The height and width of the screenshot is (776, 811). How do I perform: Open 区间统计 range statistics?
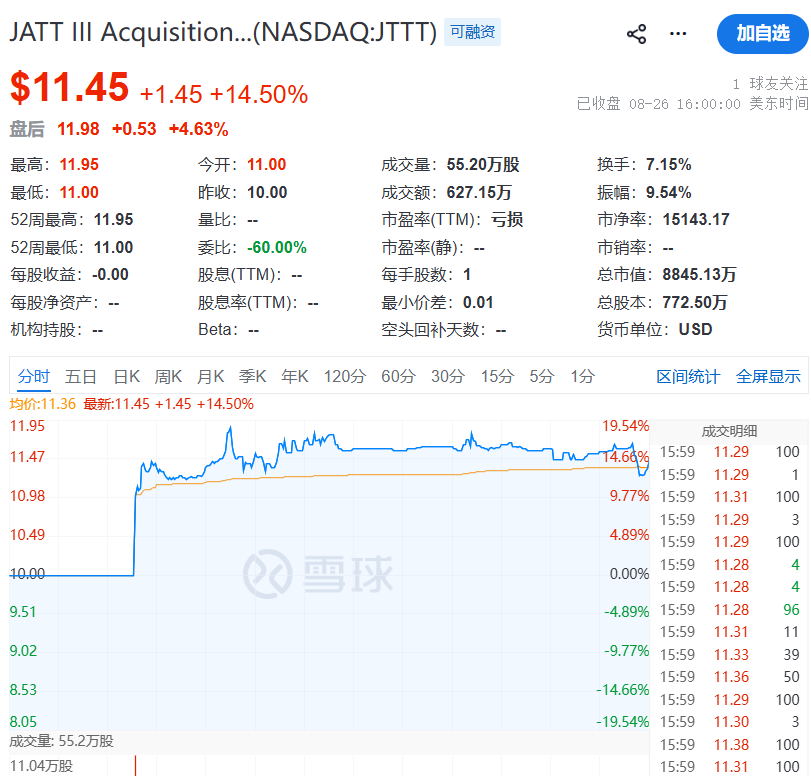point(688,377)
